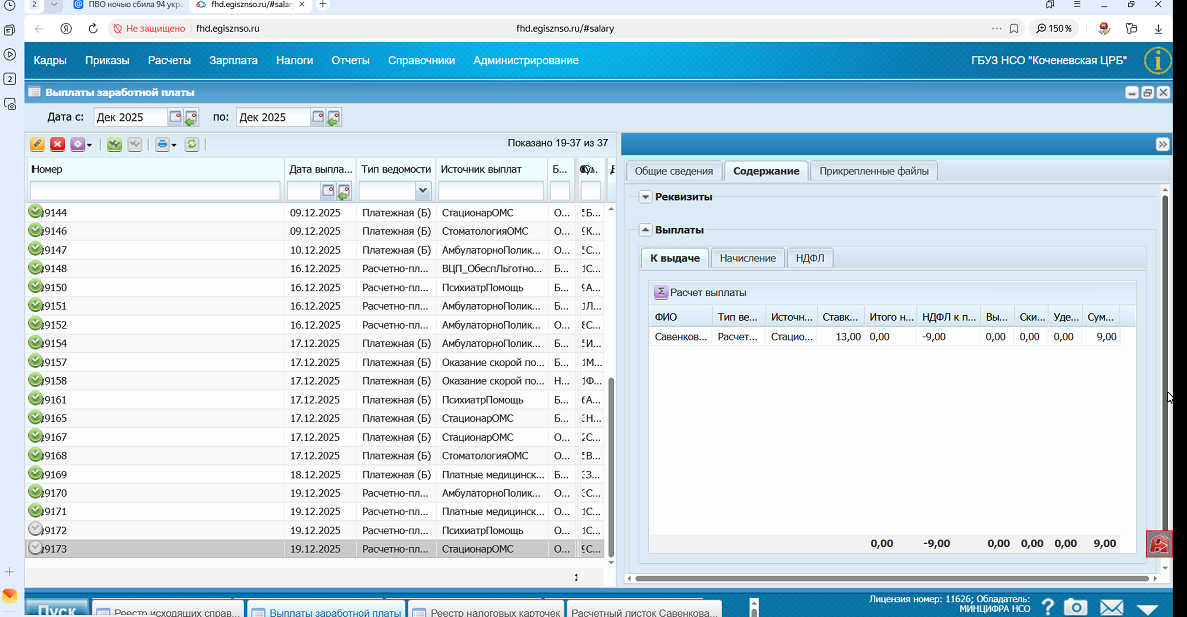The width and height of the screenshot is (1187, 617).
Task: Sort by the 'Номер' column header
Action: coord(155,170)
